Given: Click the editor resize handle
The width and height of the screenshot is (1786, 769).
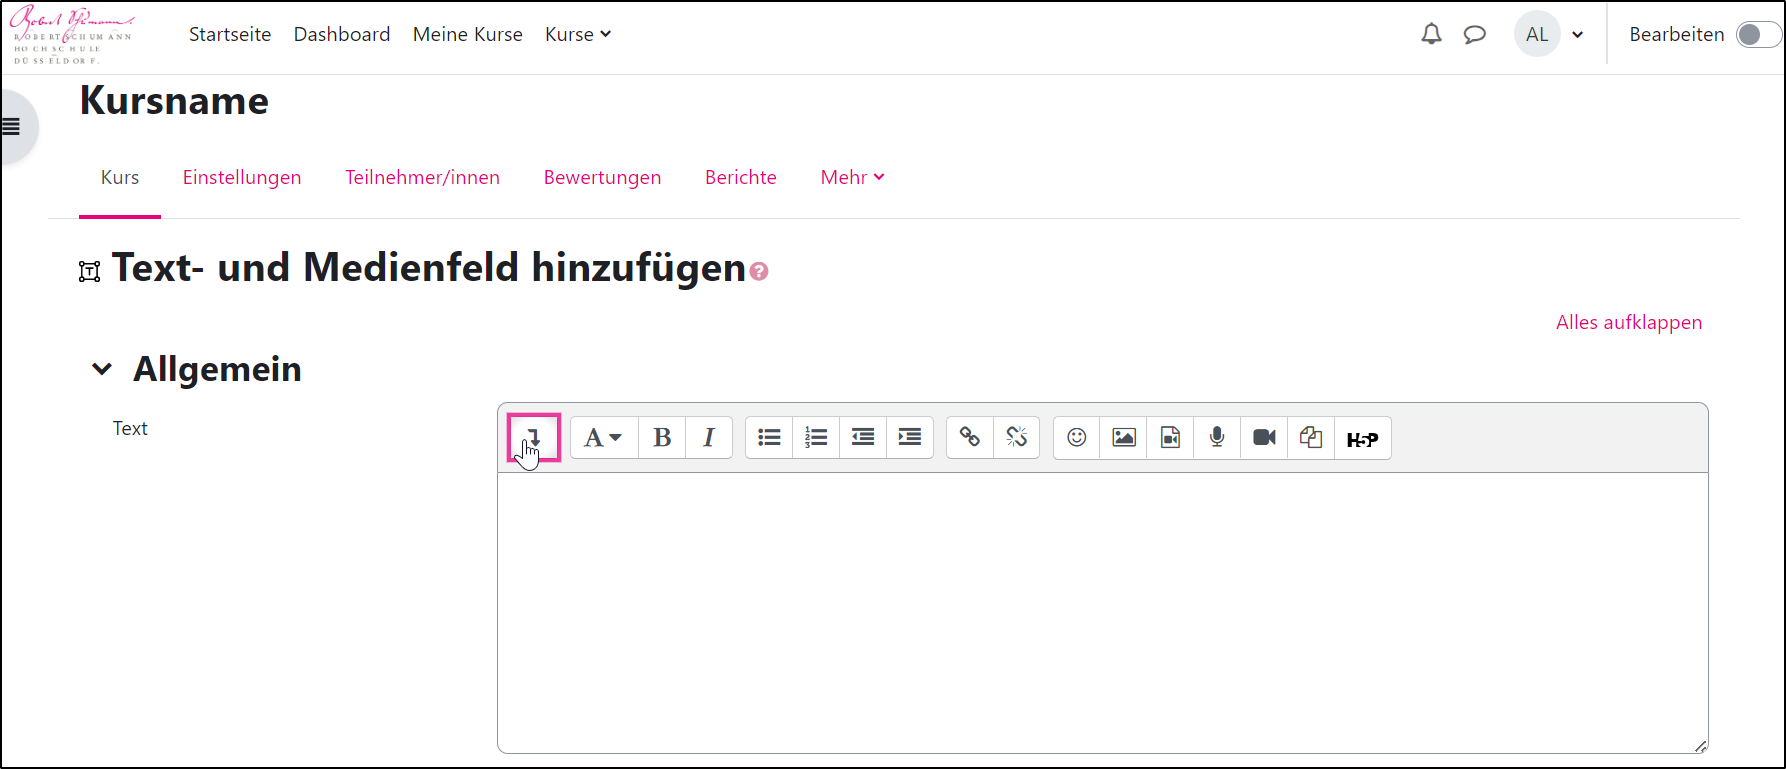Looking at the screenshot, I should click(1700, 746).
